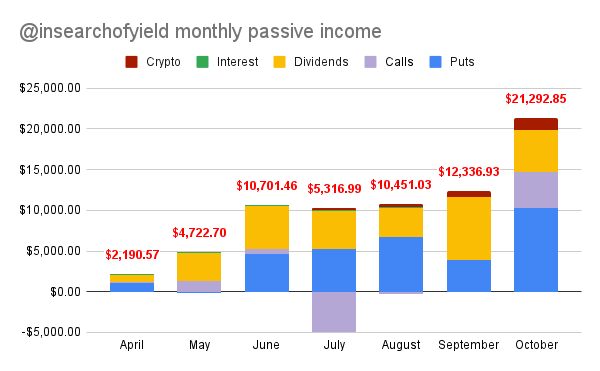Click the chart title '@insearchofyield monthly passive income'
This screenshot has width=600, height=371.
[x=200, y=32]
